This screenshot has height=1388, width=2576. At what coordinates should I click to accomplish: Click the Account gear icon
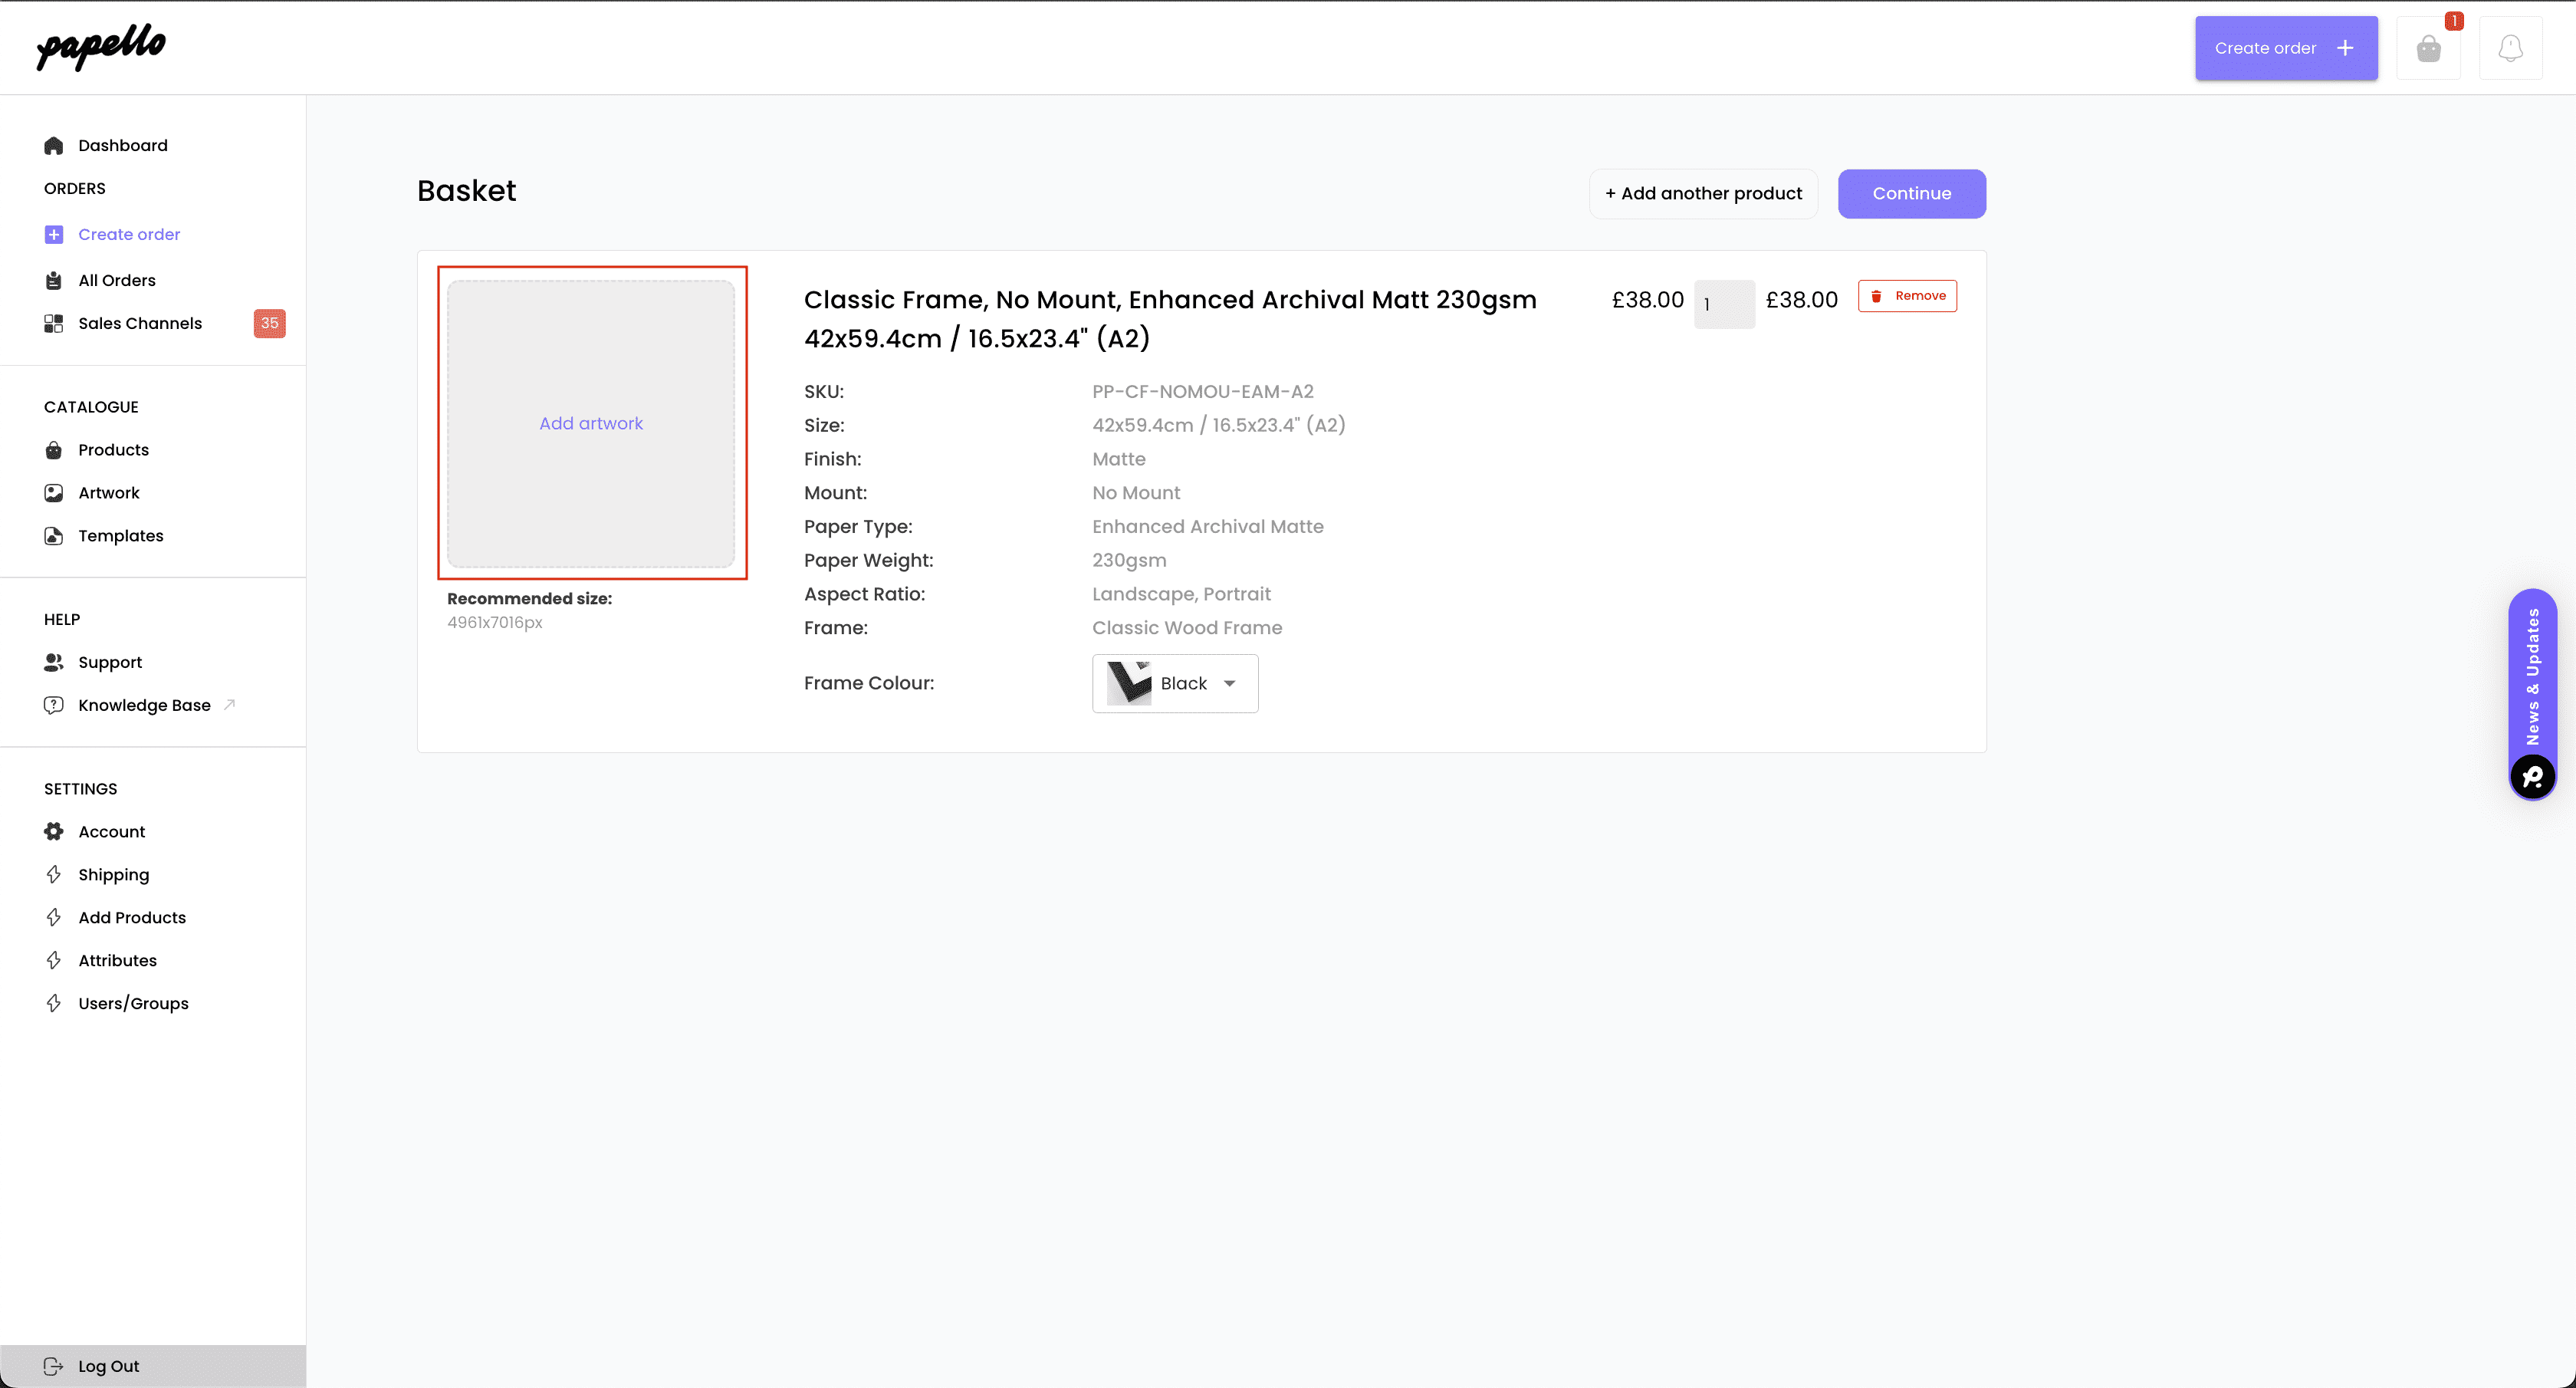(54, 832)
